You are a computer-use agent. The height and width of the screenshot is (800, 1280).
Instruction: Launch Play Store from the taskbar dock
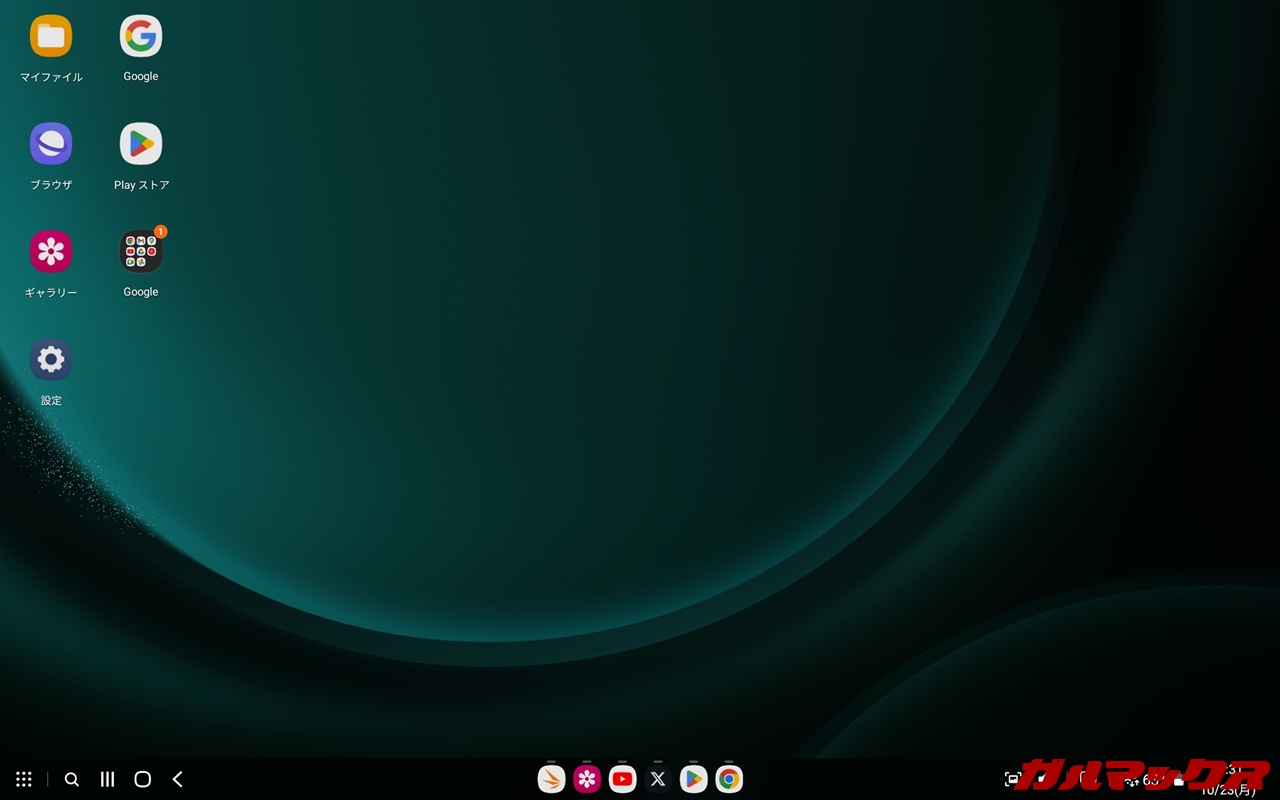point(693,779)
